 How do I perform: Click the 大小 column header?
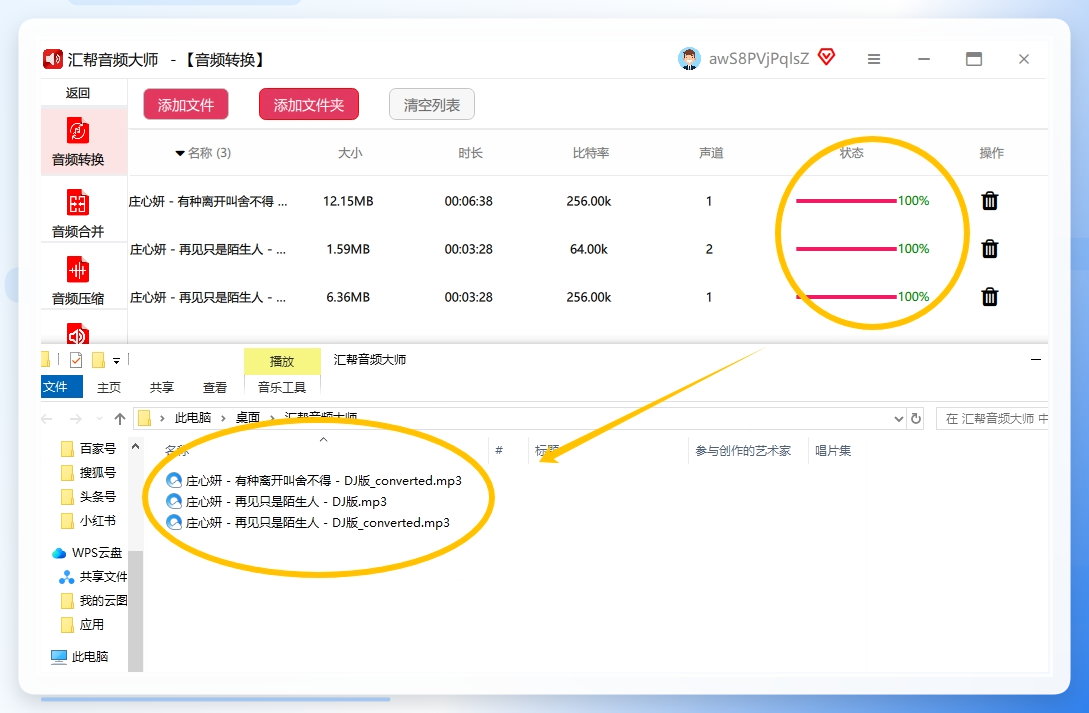350,153
